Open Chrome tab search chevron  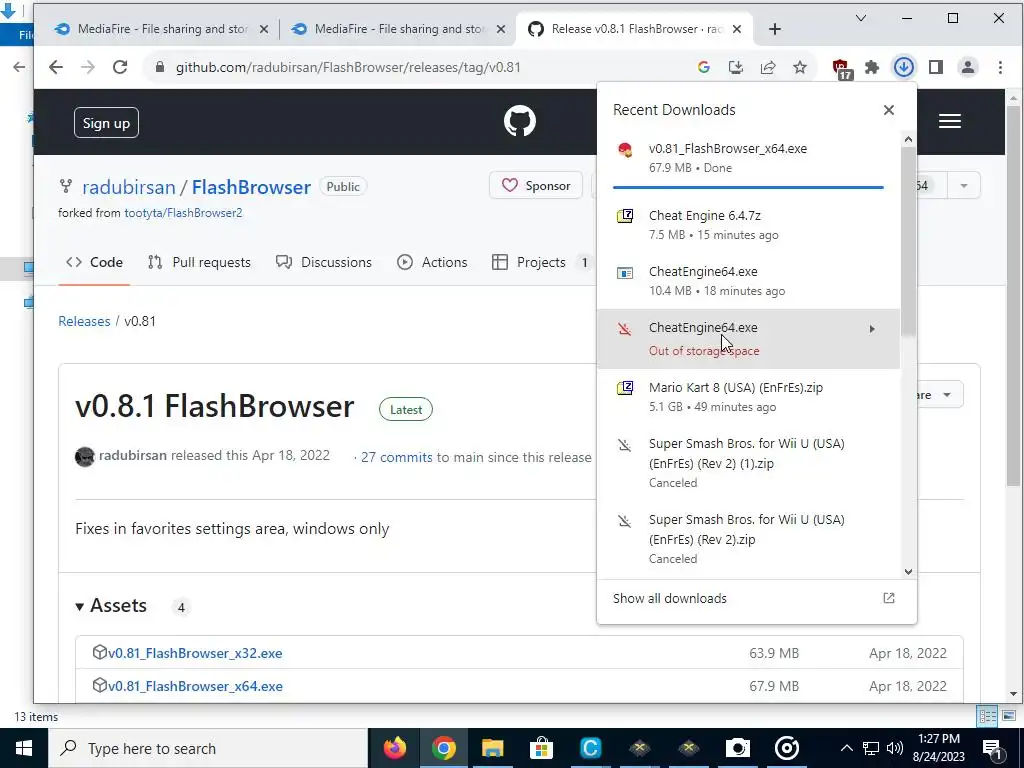[861, 18]
